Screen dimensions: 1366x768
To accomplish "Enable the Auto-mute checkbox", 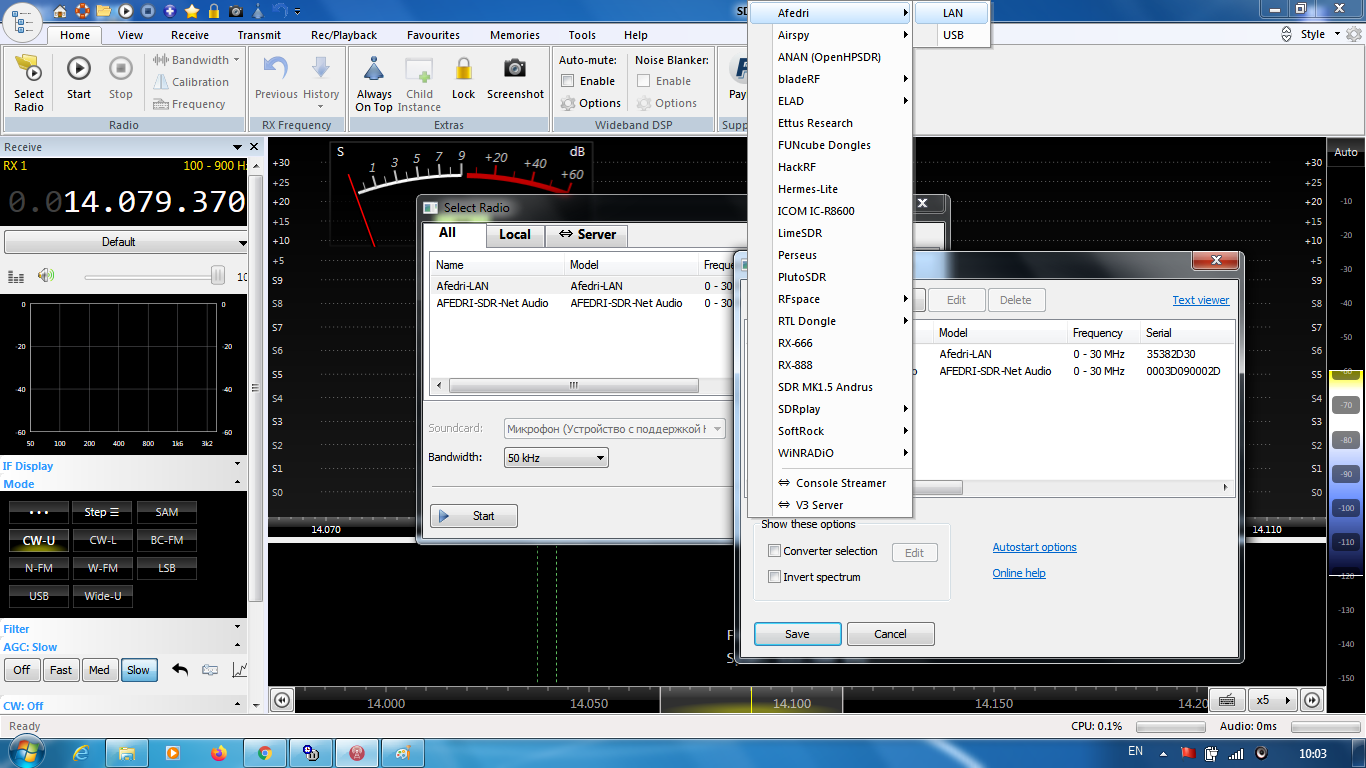I will click(568, 81).
